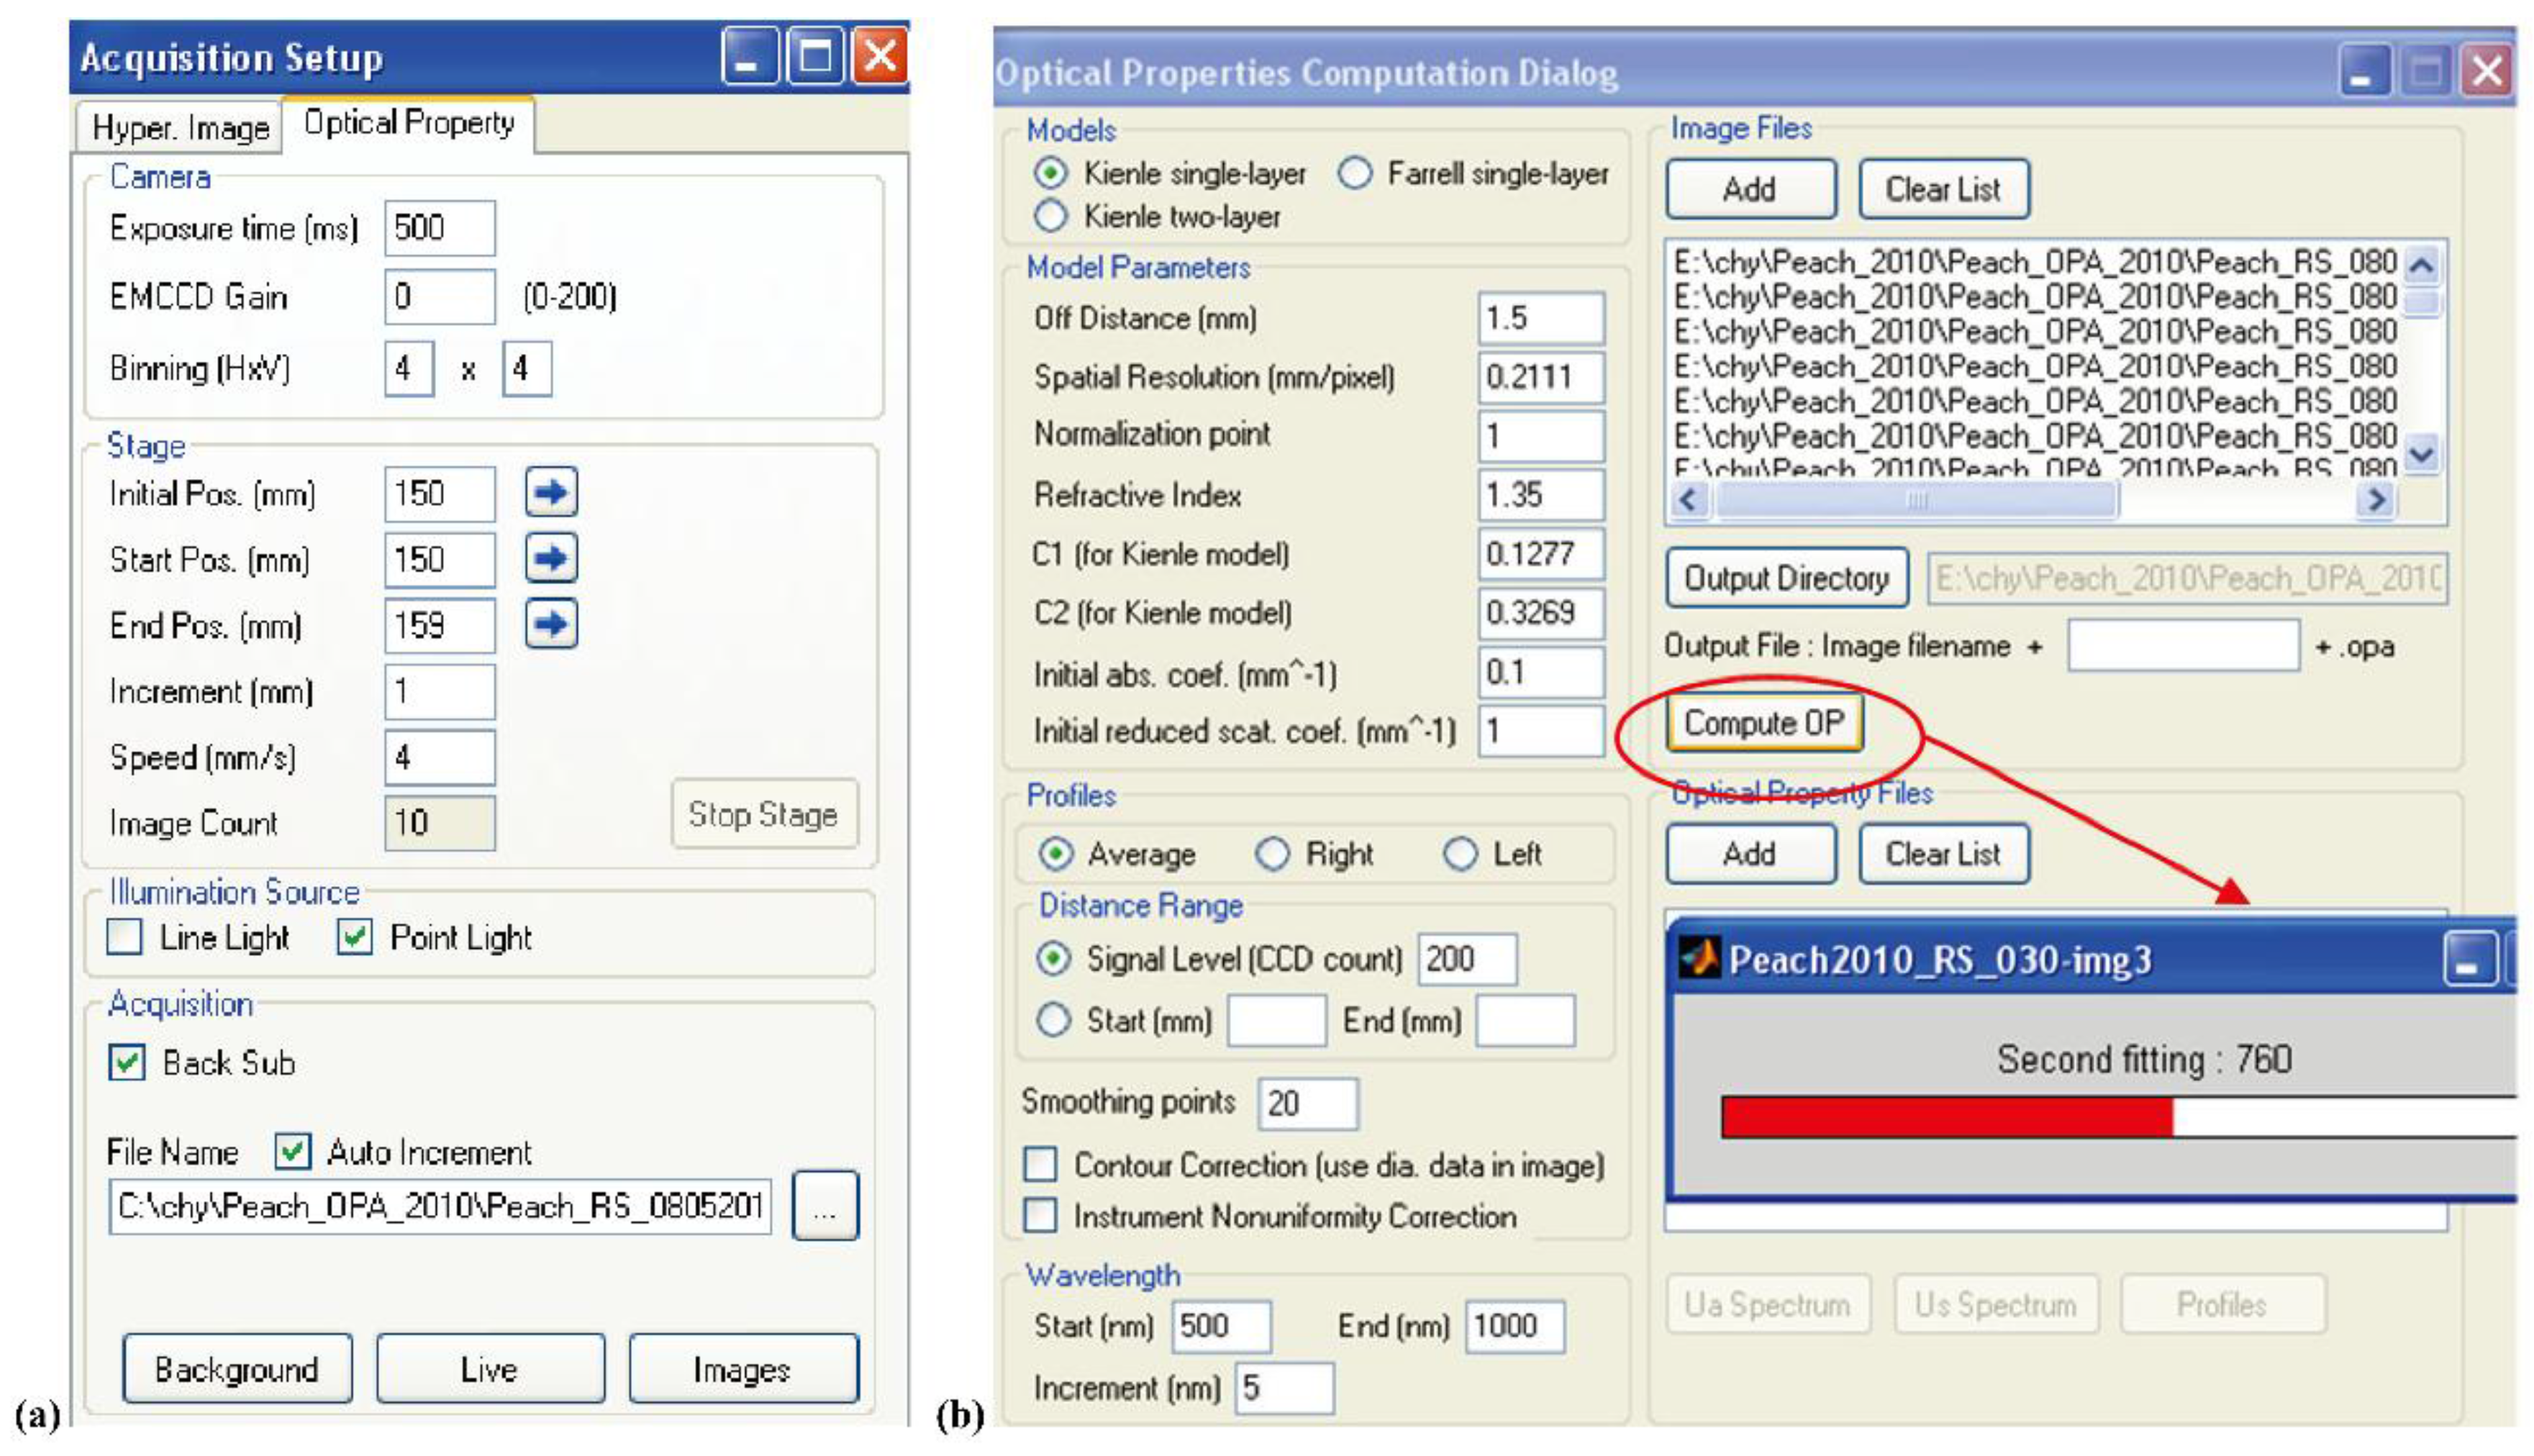Click the Exposure time input field
This screenshot has width=2534, height=1456.
(439, 228)
